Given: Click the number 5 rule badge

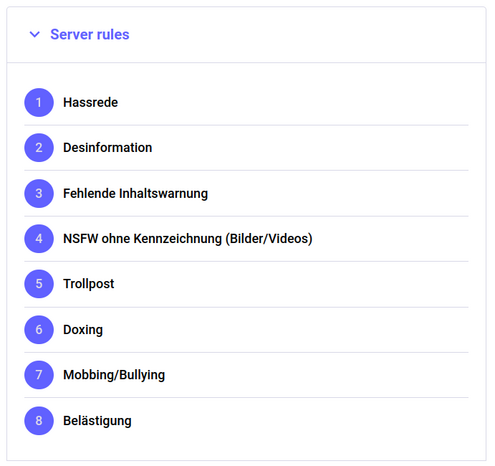Looking at the screenshot, I should (39, 284).
